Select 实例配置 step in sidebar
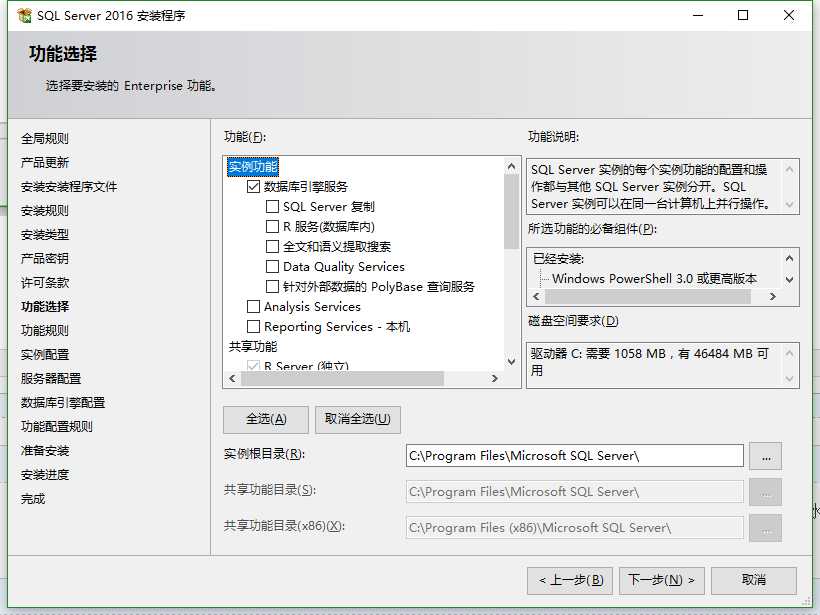 pos(45,355)
